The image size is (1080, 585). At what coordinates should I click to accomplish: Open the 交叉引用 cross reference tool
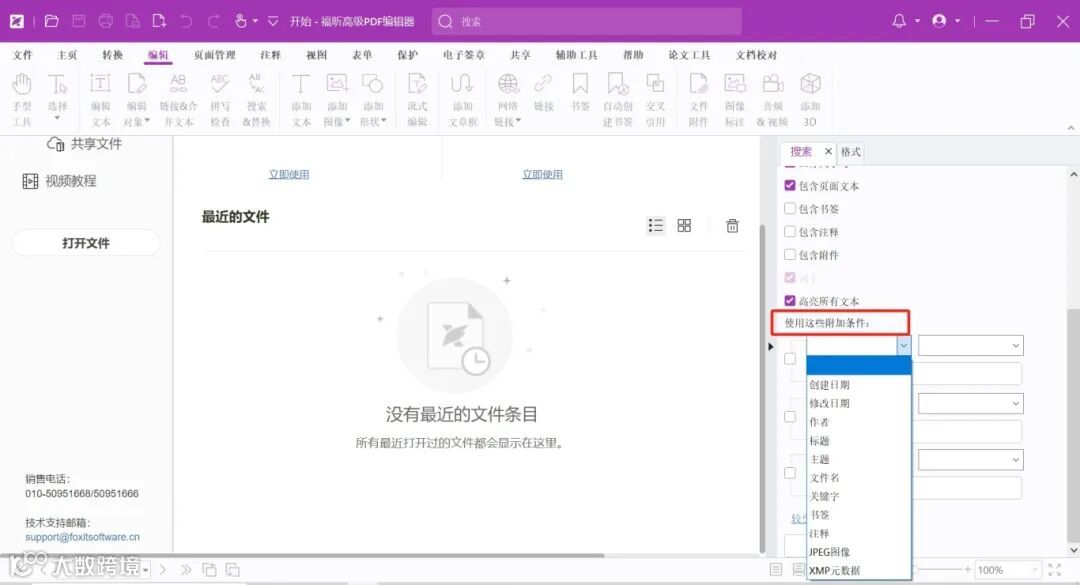655,100
